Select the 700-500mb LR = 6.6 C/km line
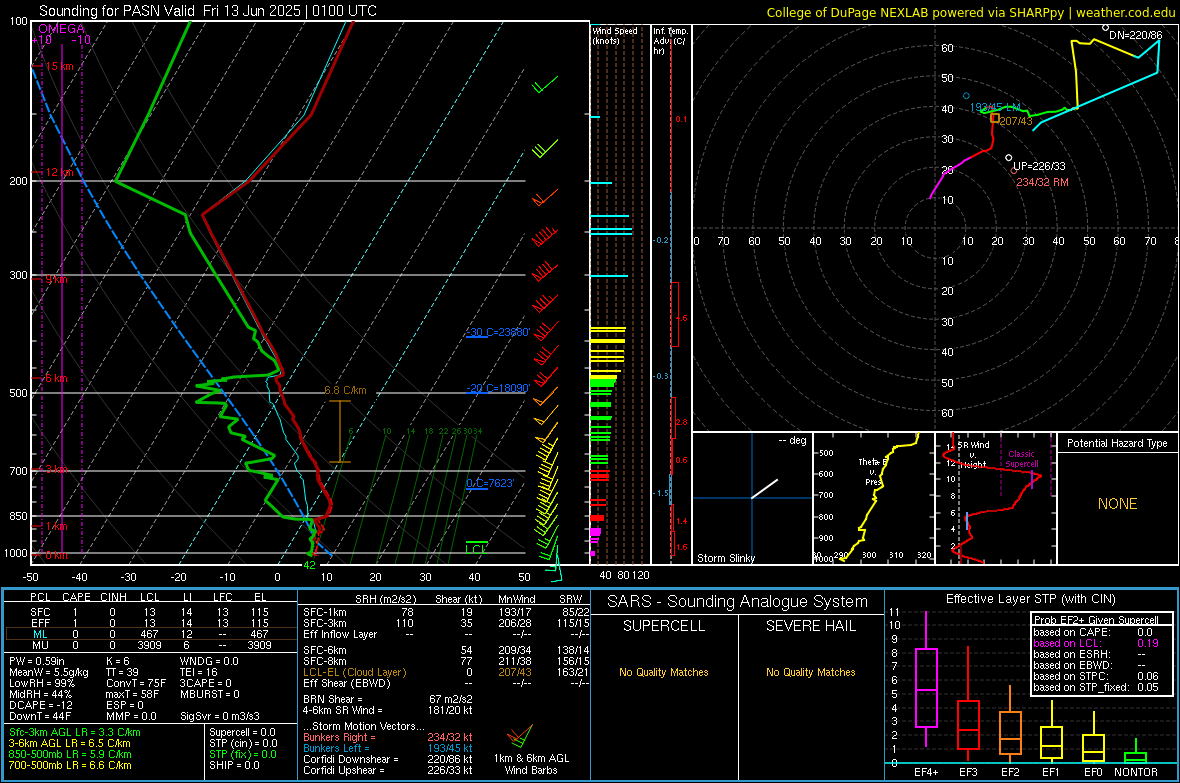 click(70, 765)
